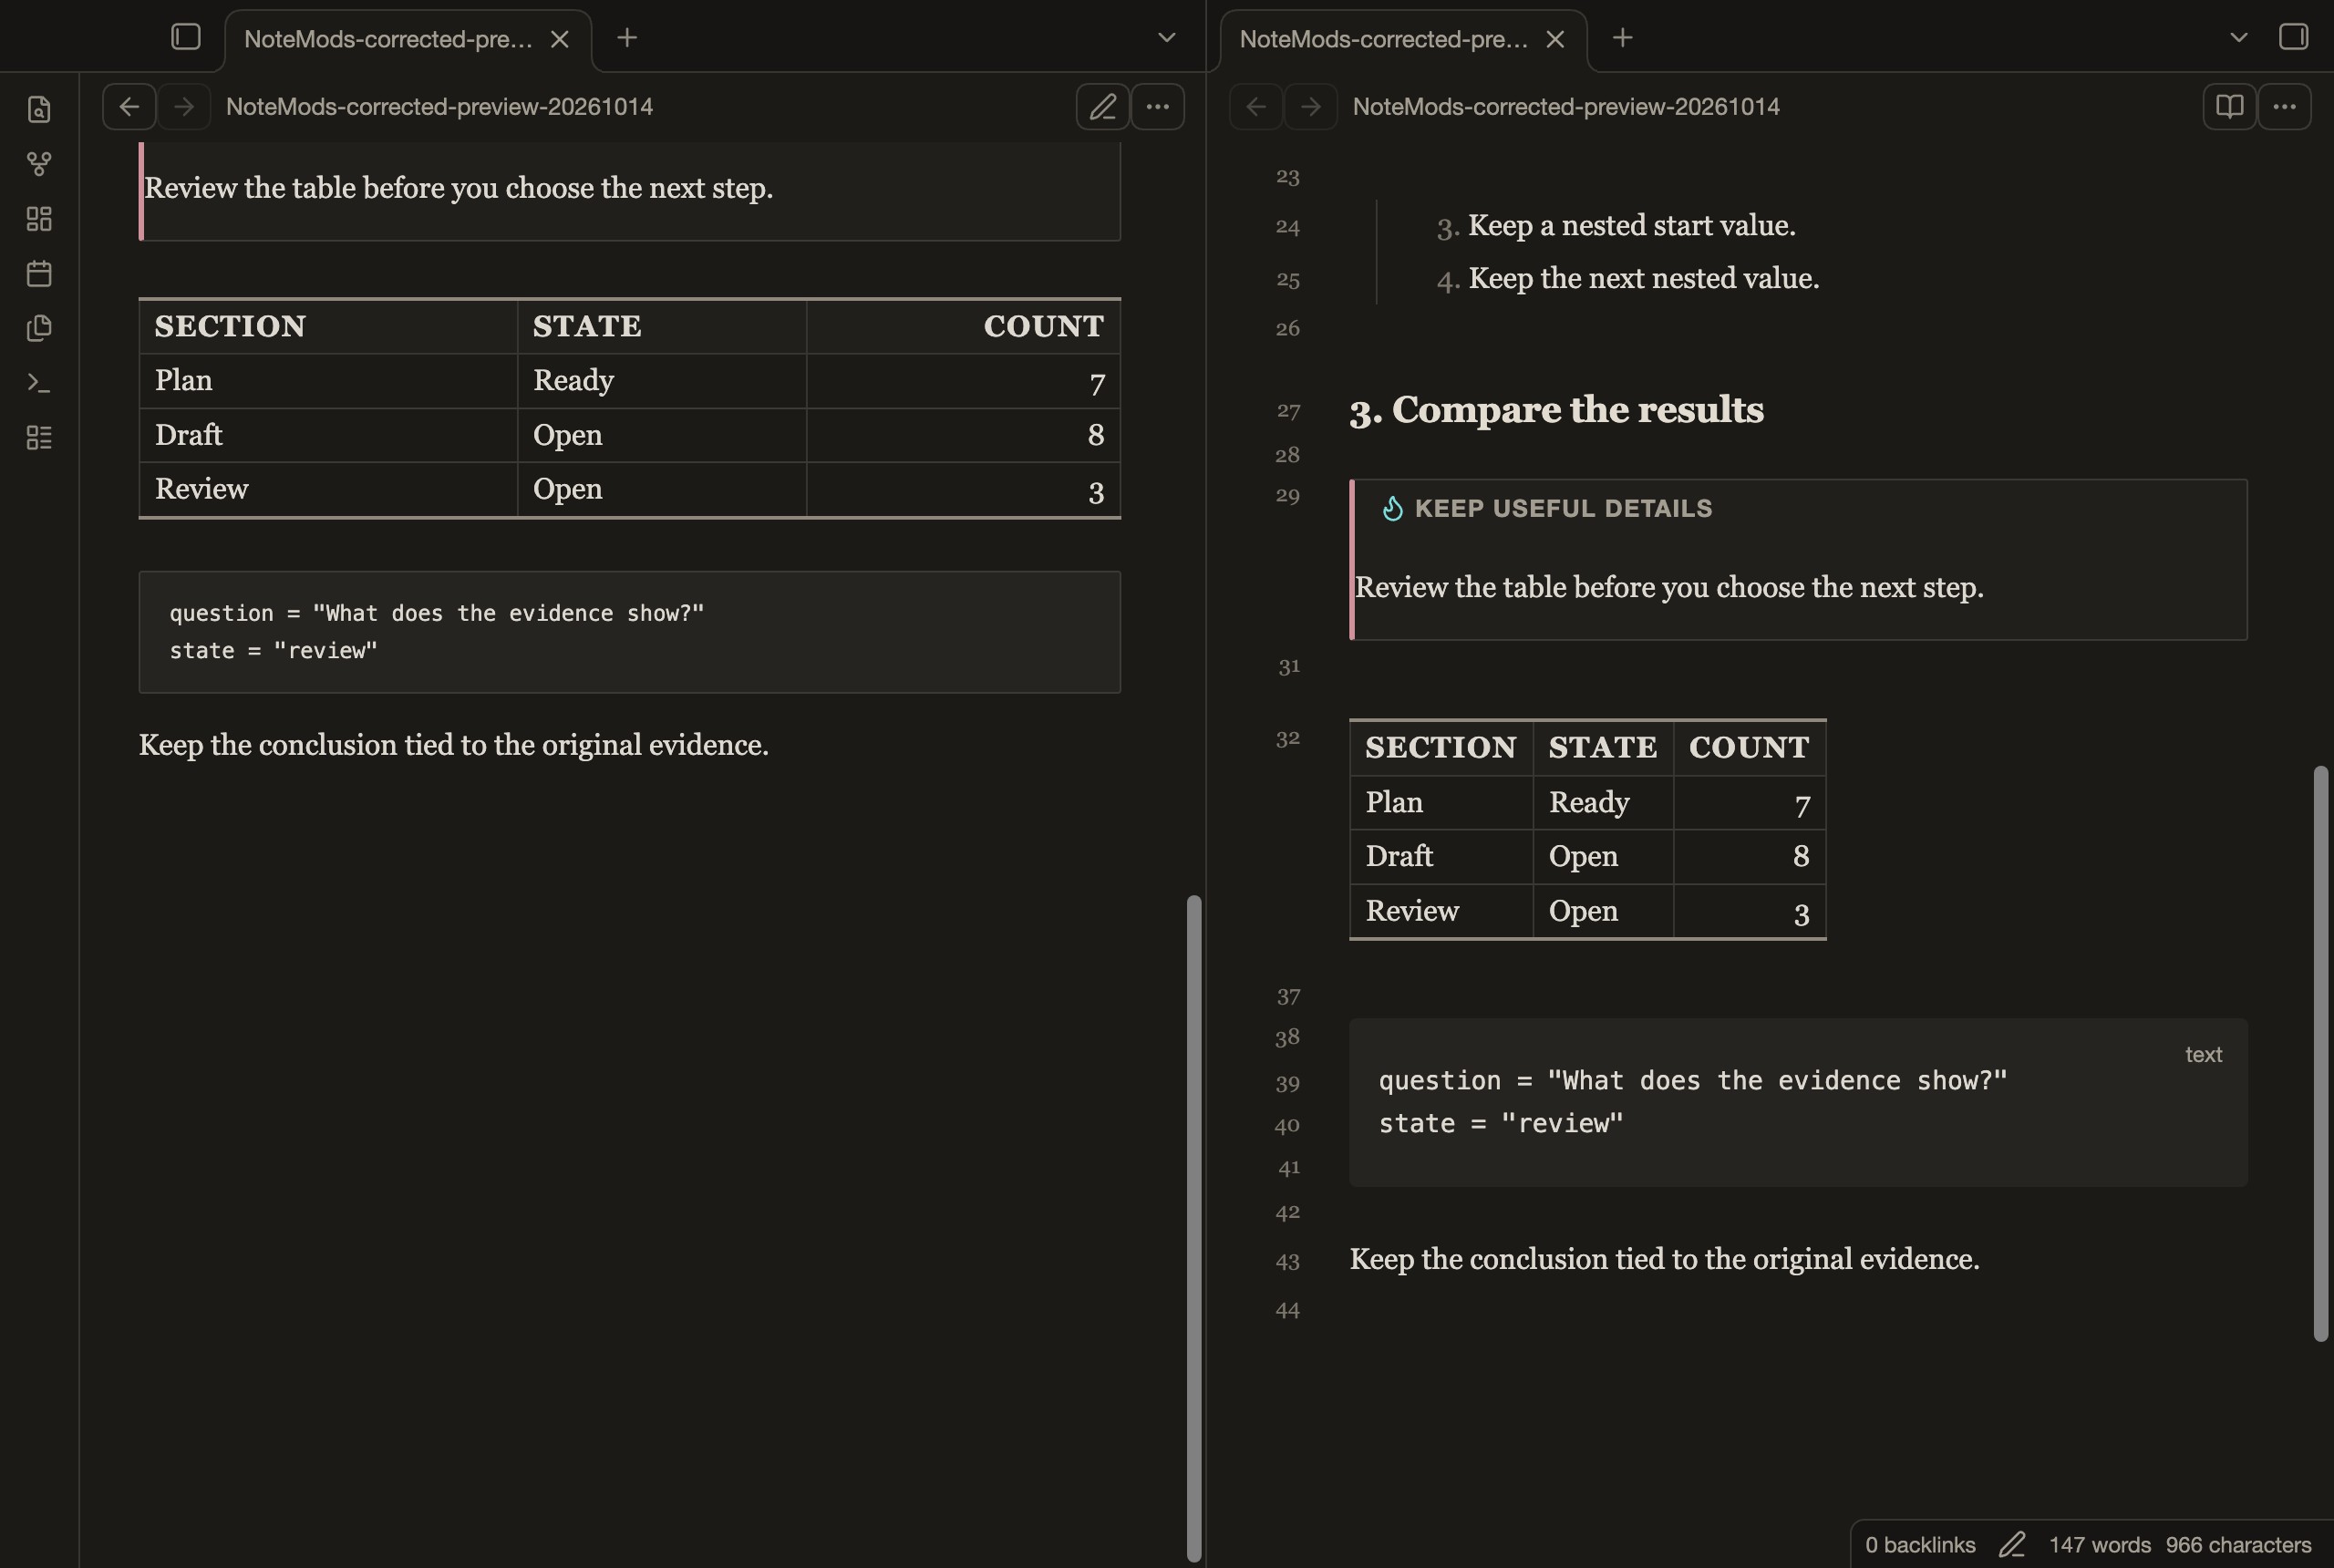2334x1568 pixels.
Task: Open quick switcher file icon in ribbon
Action: (x=39, y=109)
